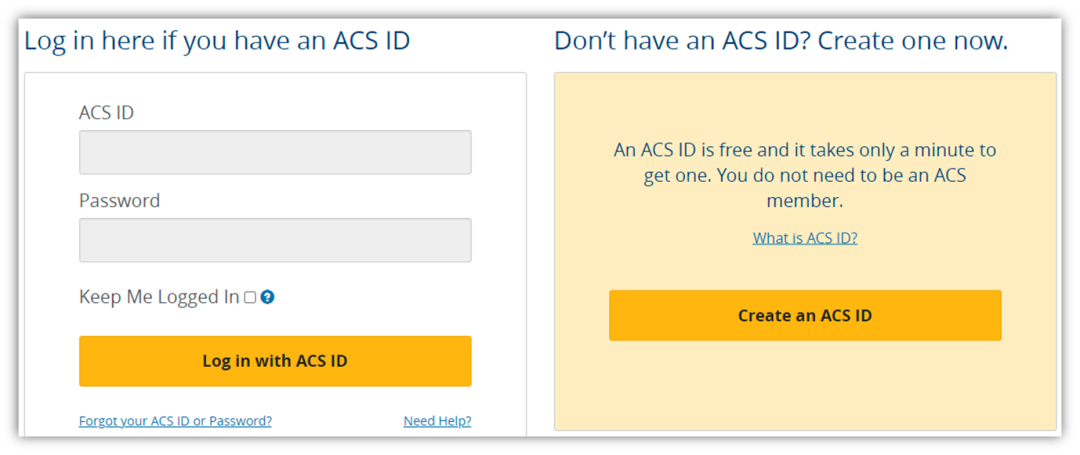Click the blue help question mark icon
This screenshot has width=1080, height=455.
click(267, 297)
